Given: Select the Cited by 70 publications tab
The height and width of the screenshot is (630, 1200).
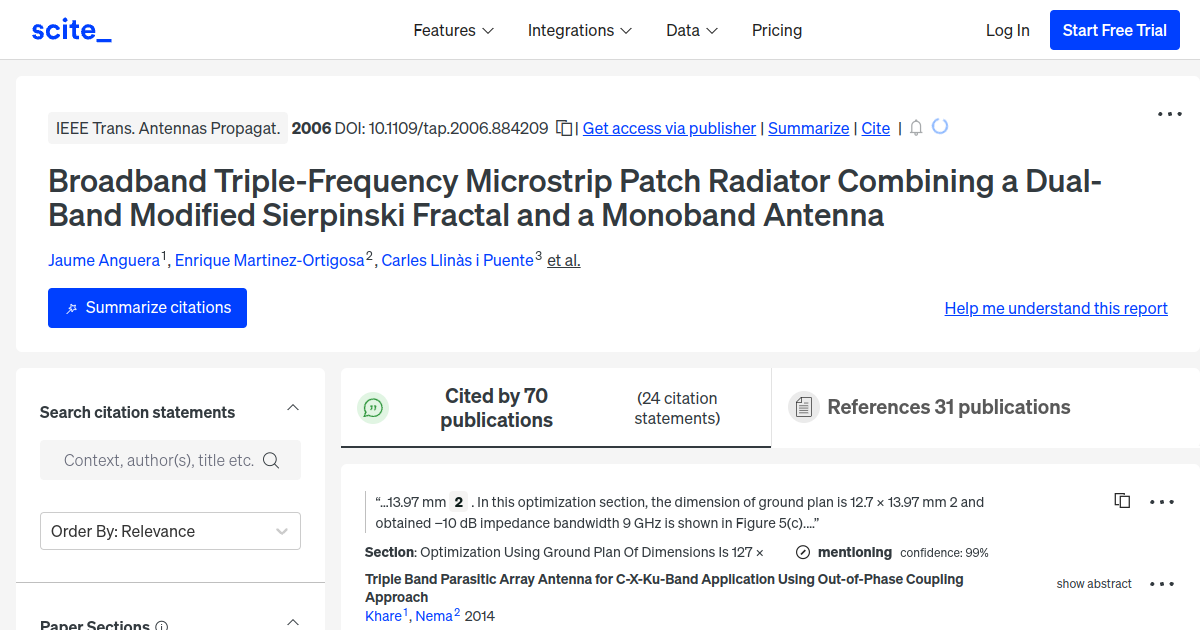Looking at the screenshot, I should point(496,408).
